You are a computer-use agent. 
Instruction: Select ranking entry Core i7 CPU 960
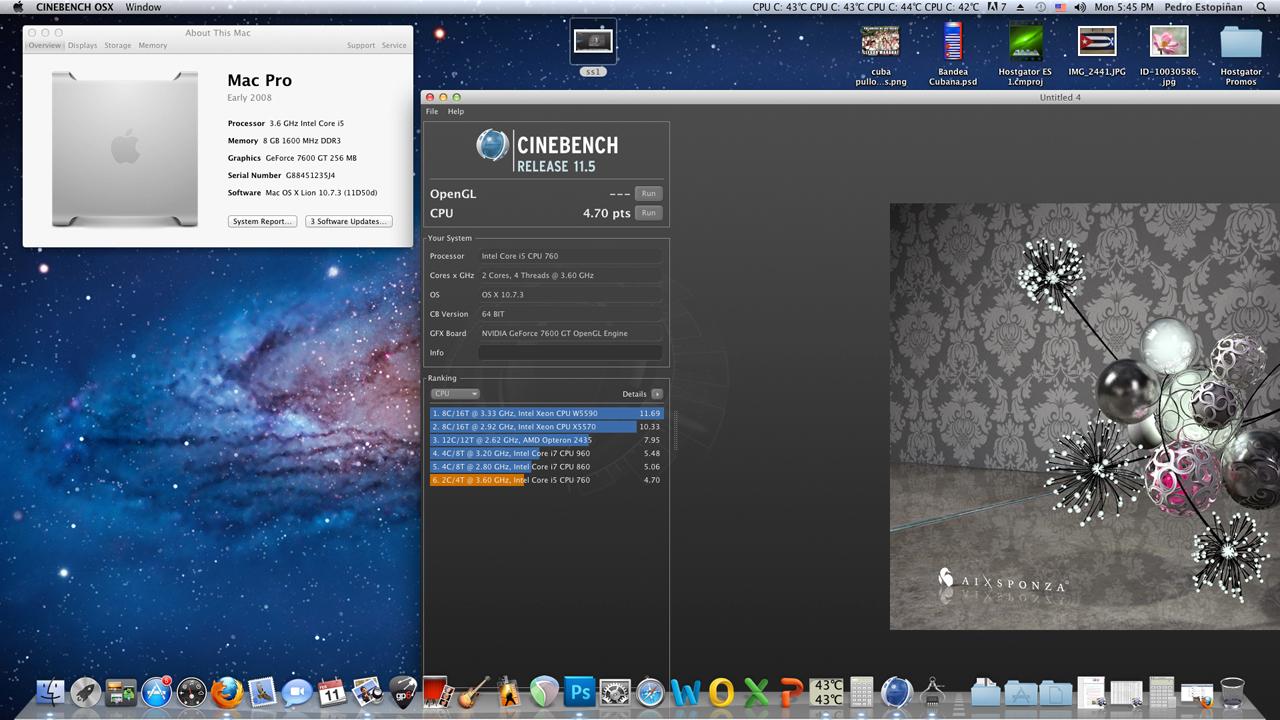pos(547,453)
